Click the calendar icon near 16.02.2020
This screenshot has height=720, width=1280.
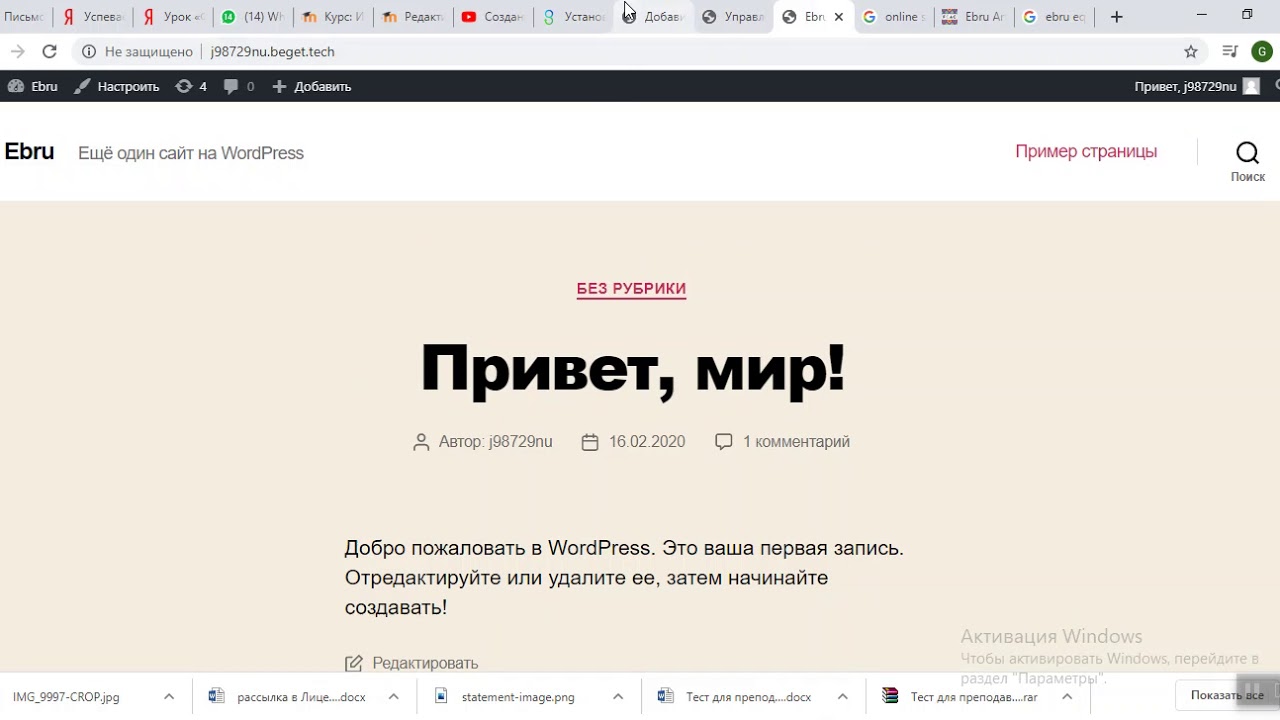pos(590,442)
